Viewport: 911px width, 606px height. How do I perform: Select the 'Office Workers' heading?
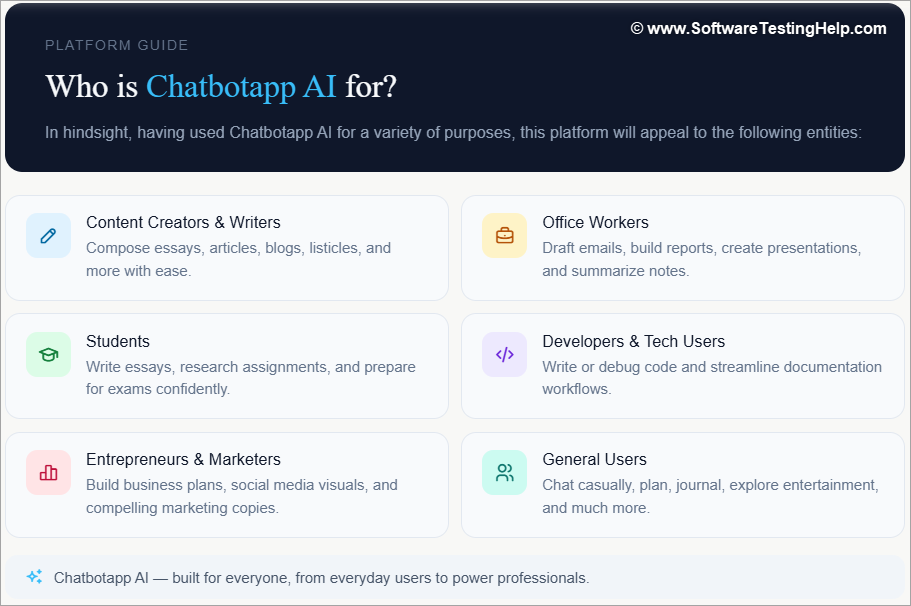(596, 223)
